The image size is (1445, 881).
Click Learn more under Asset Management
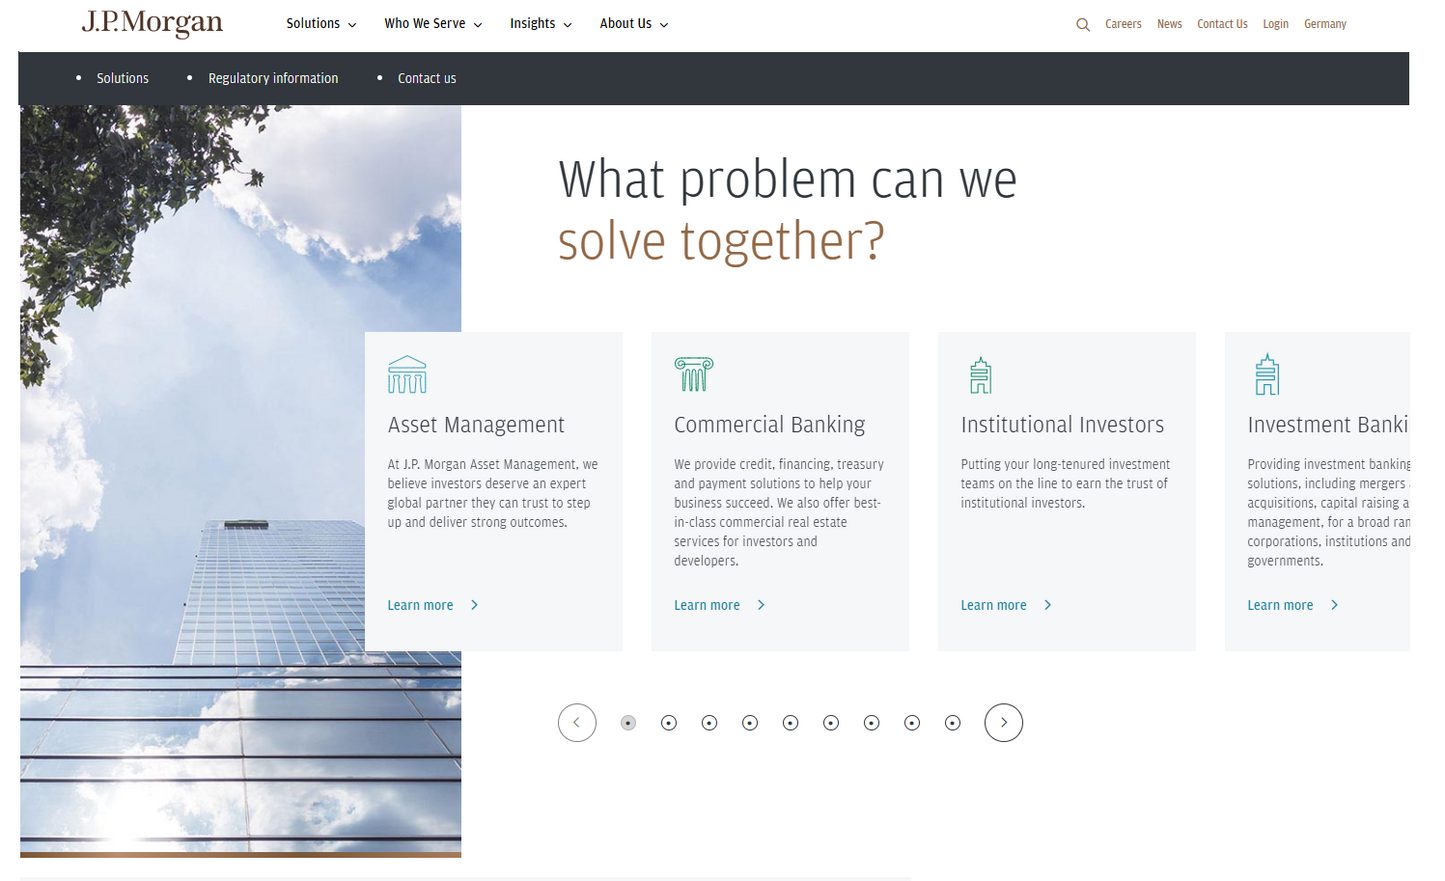click(421, 605)
